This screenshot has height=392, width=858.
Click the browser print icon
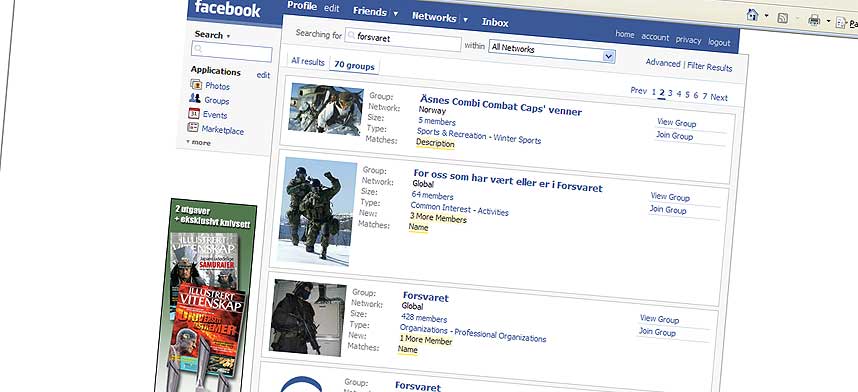point(814,21)
